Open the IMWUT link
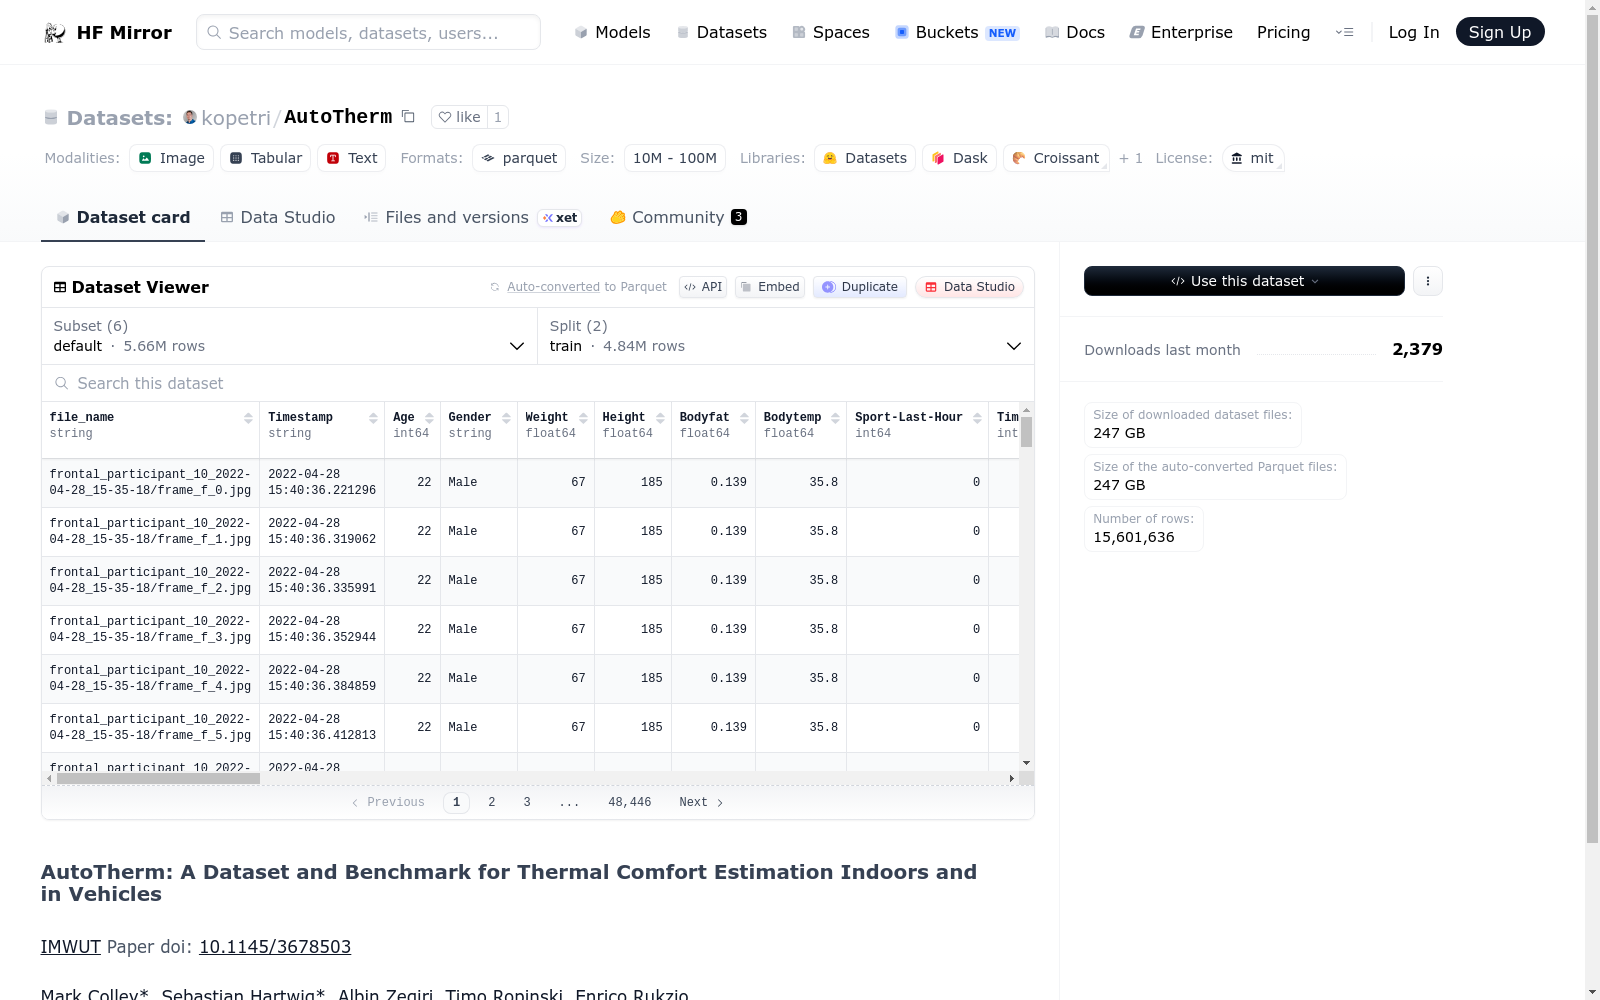 tap(71, 947)
